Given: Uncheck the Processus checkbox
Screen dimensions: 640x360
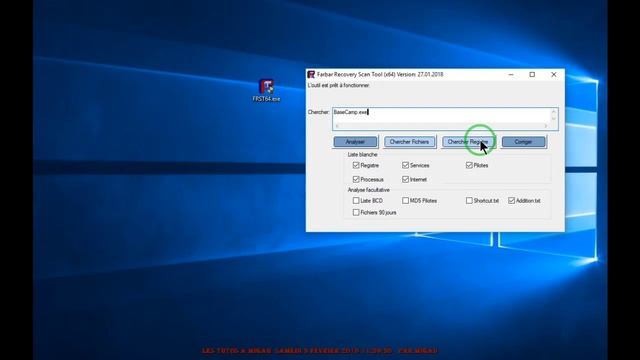Looking at the screenshot, I should pyautogui.click(x=356, y=179).
